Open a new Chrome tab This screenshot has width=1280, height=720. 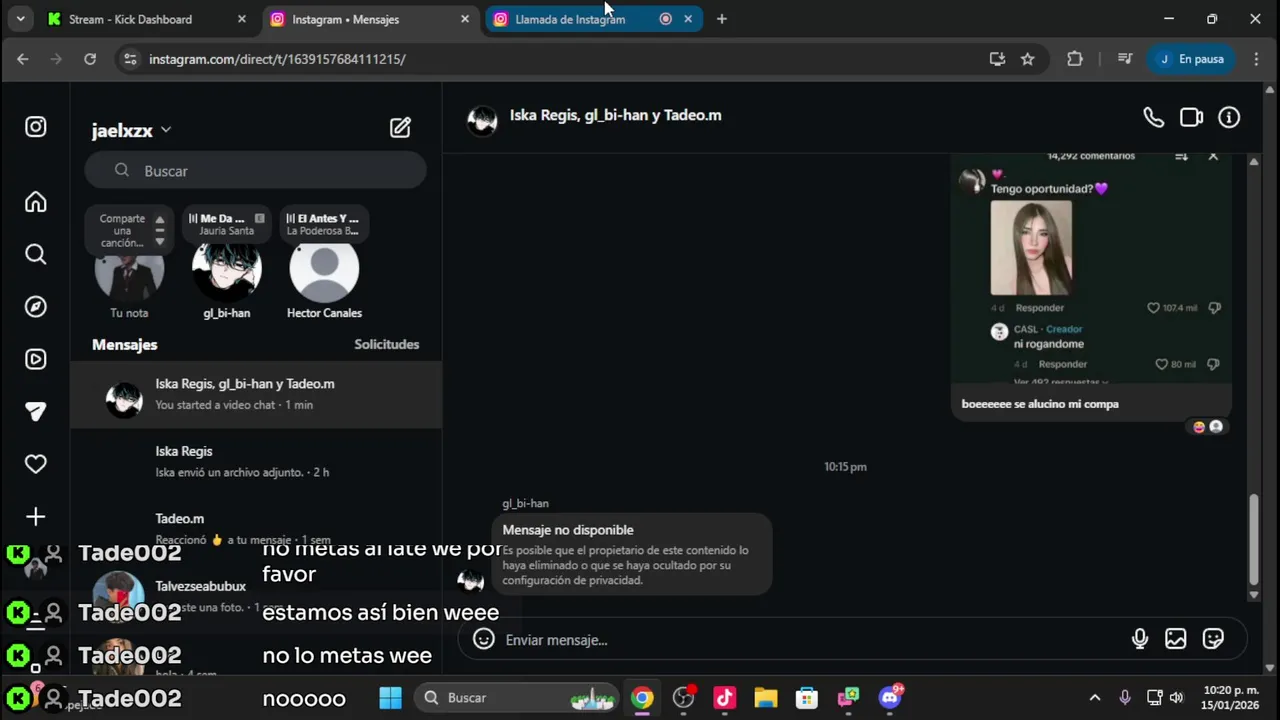[x=722, y=19]
